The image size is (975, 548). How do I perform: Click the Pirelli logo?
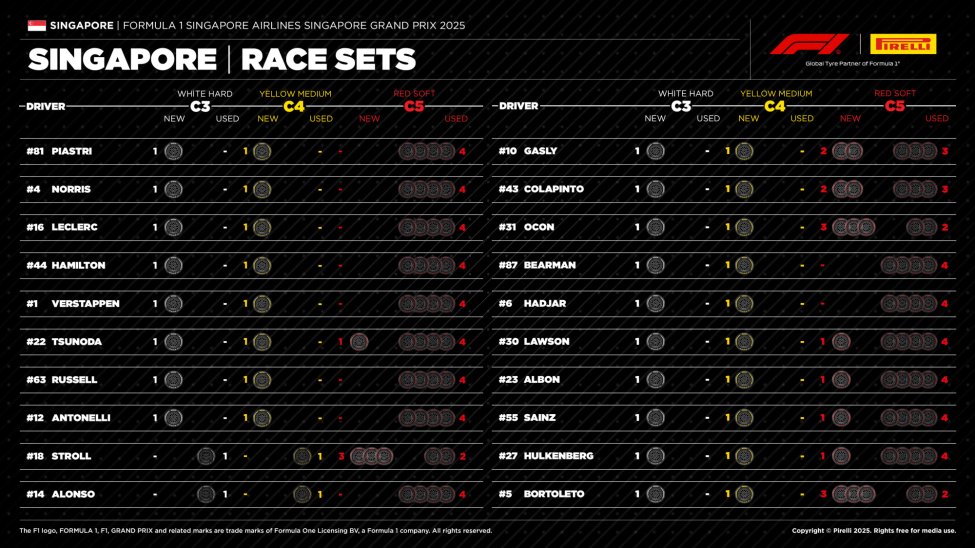(x=903, y=44)
